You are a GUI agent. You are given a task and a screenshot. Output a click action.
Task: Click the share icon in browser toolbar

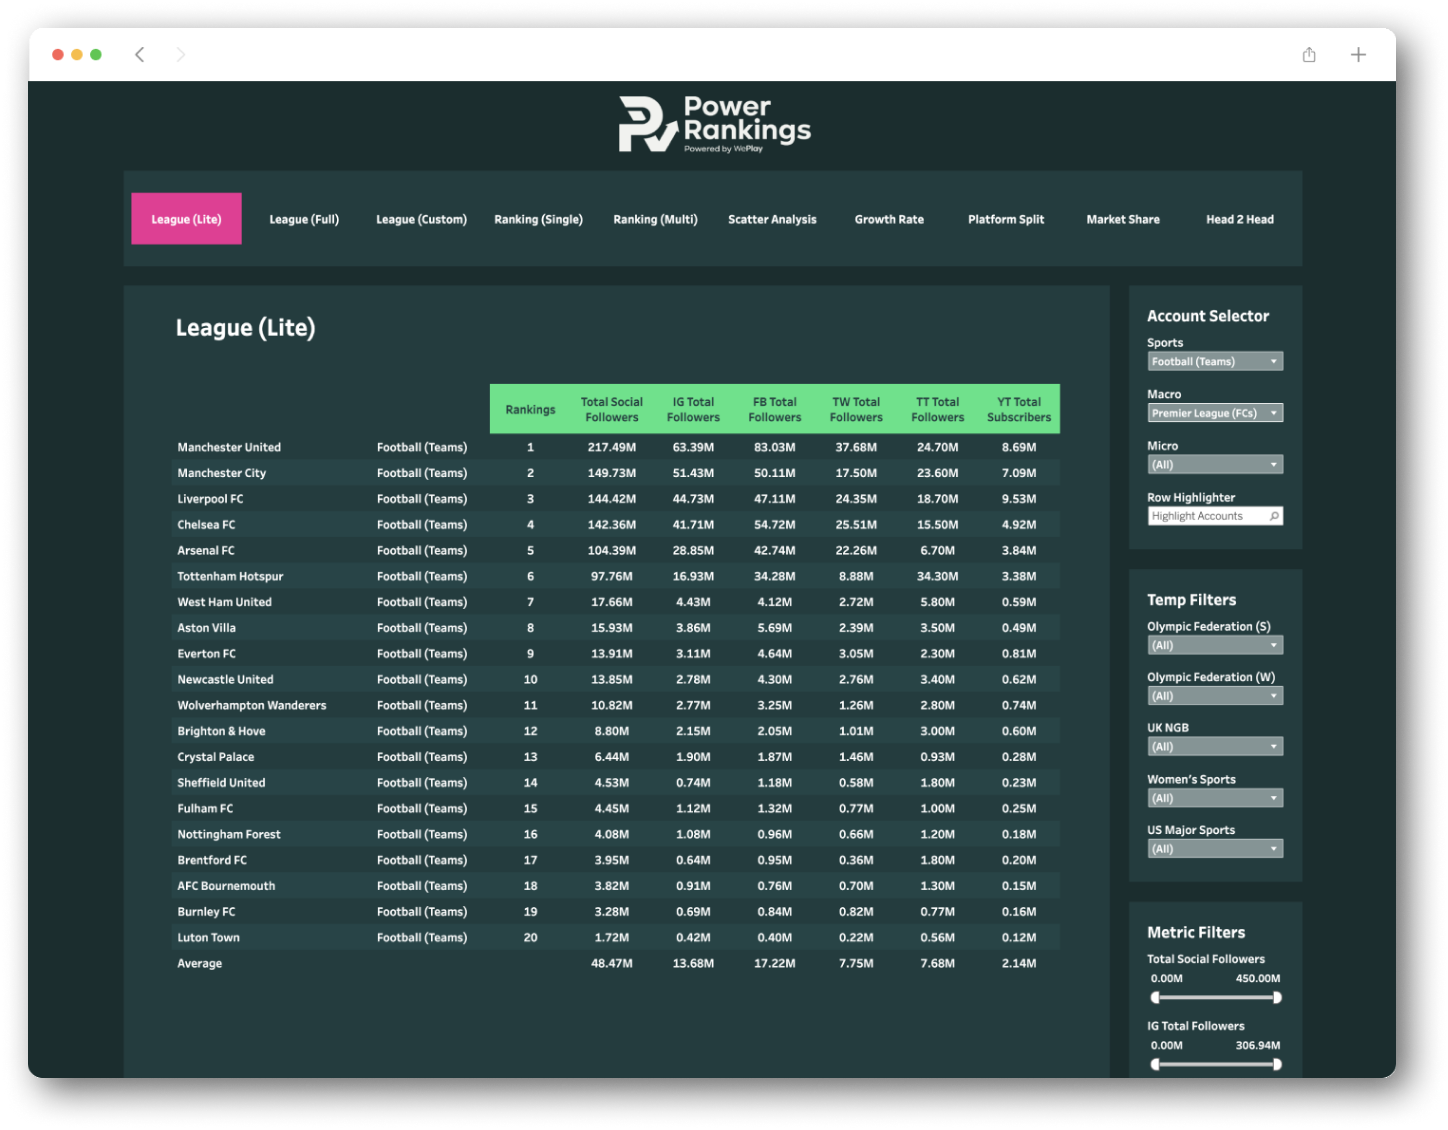coord(1309,54)
